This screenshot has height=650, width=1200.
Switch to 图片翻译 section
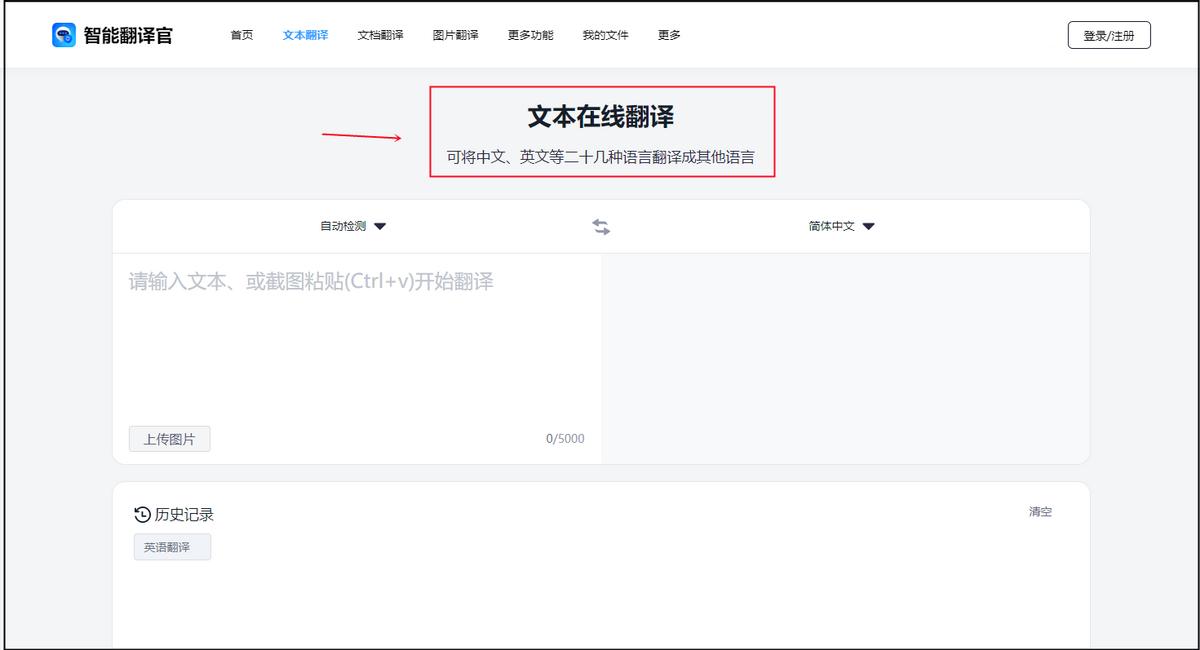[x=458, y=35]
